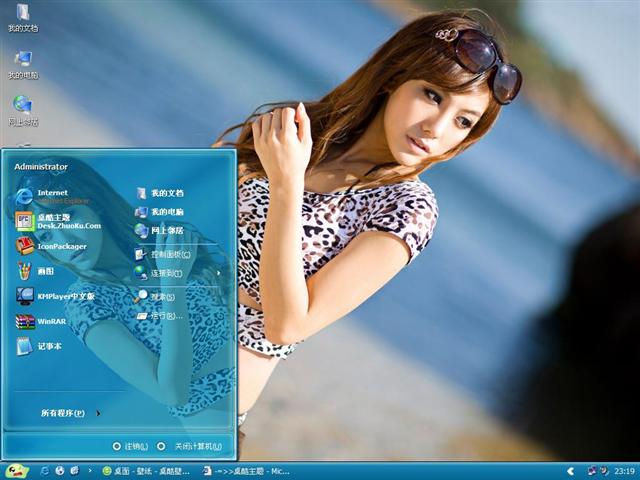Viewport: 640px width, 480px height.
Task: Open 网上邻居 in Start menu
Action: pos(160,231)
